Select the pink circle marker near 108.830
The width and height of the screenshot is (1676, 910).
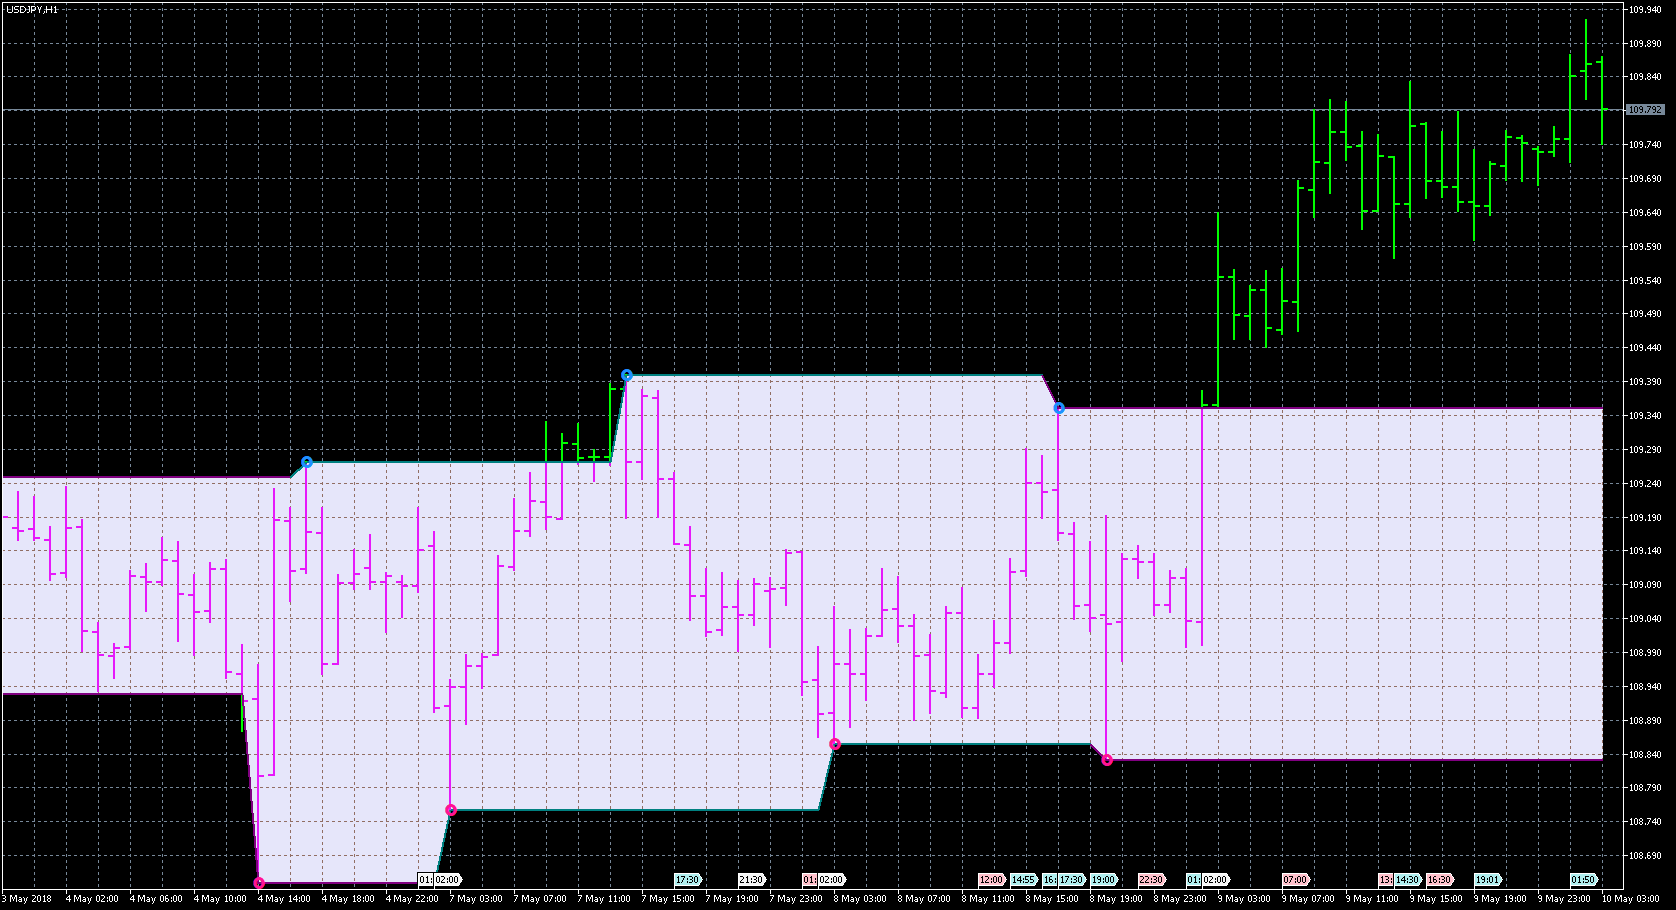(x=1107, y=760)
